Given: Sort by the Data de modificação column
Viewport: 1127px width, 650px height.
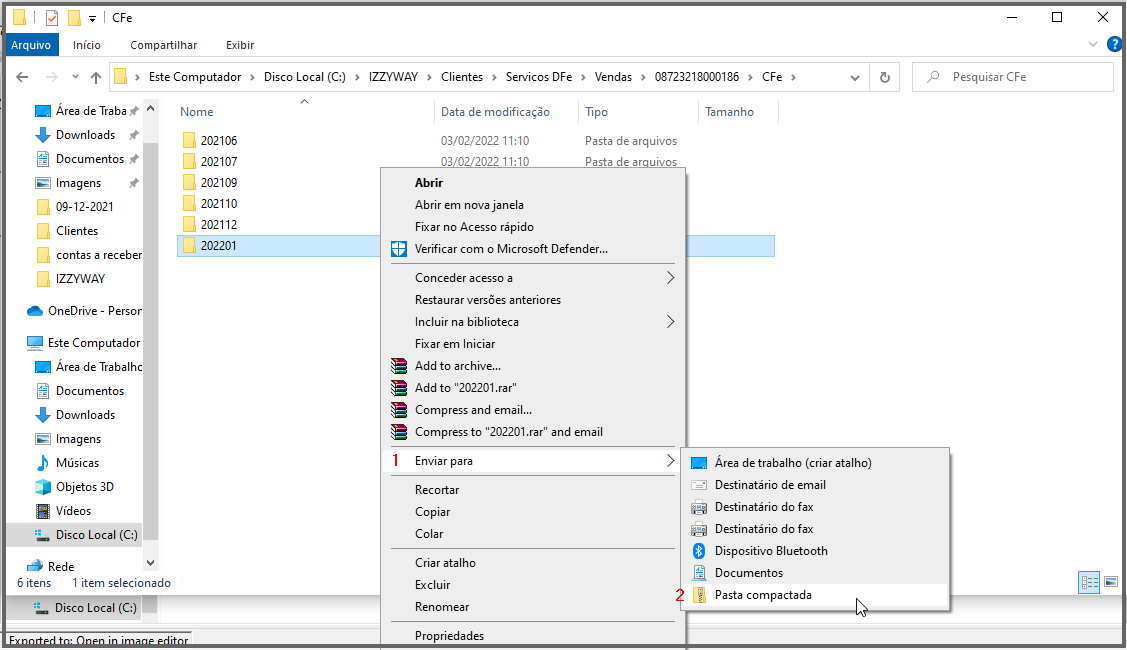Looking at the screenshot, I should tap(495, 112).
